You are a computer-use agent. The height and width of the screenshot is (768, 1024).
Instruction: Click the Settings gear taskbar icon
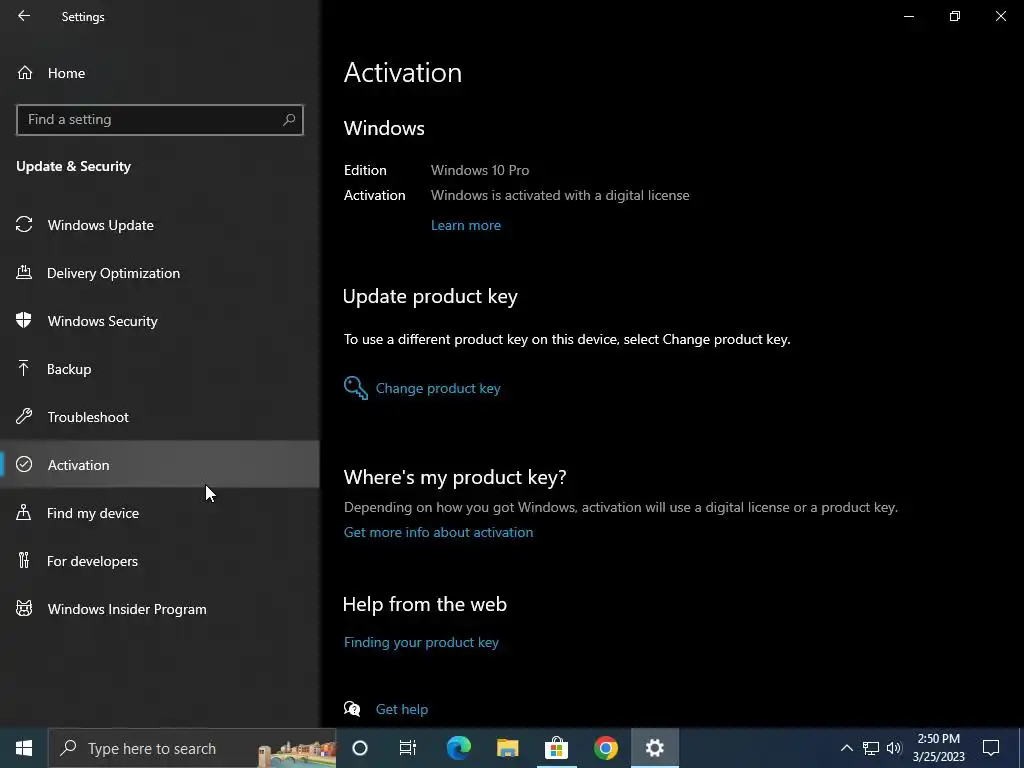point(654,748)
